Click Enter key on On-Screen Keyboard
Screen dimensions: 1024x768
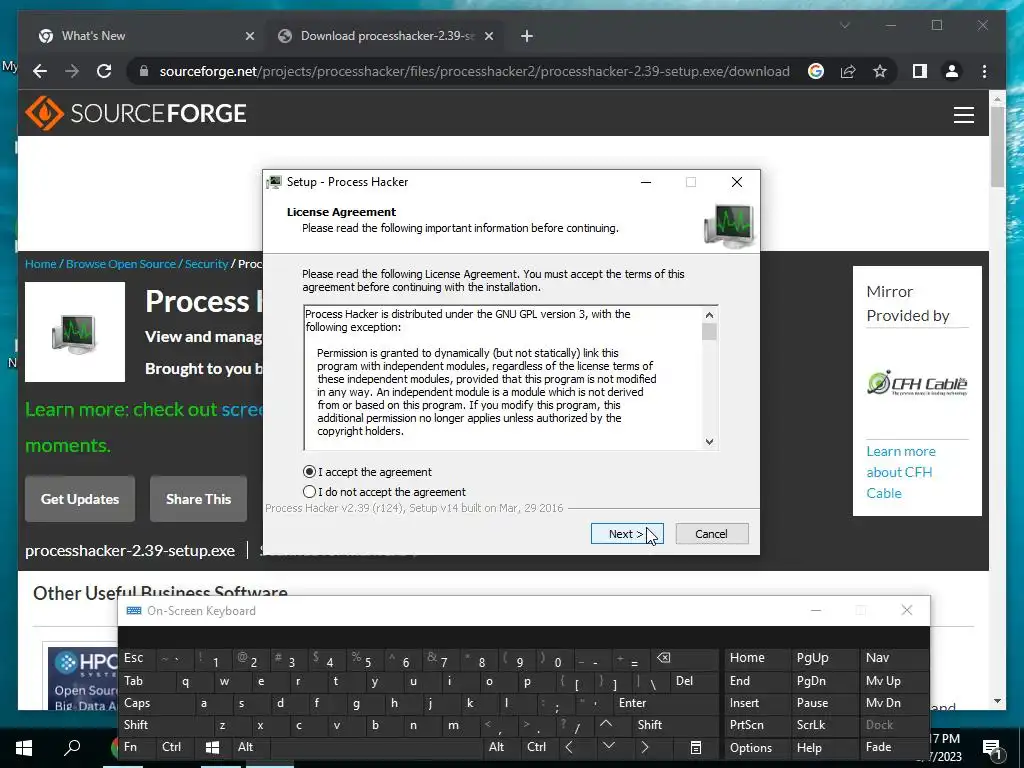tap(665, 703)
